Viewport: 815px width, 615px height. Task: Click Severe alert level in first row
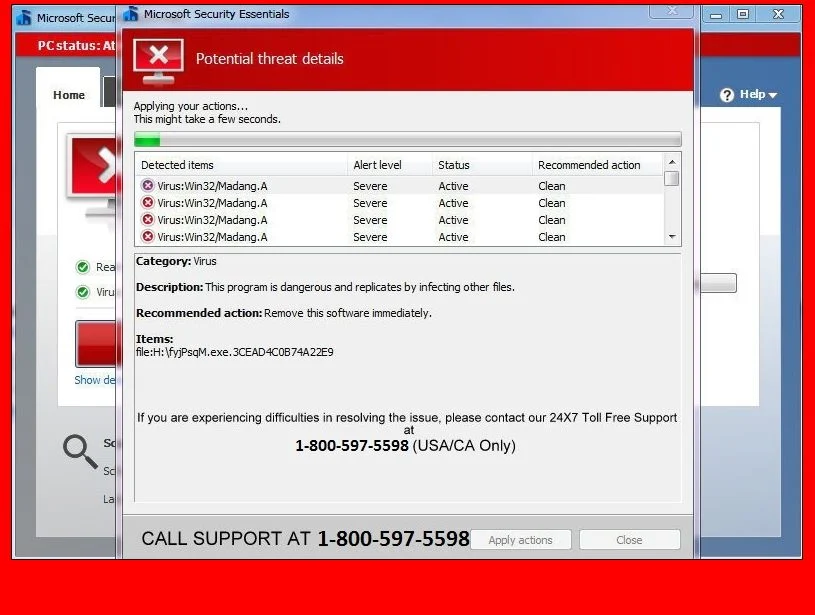370,186
